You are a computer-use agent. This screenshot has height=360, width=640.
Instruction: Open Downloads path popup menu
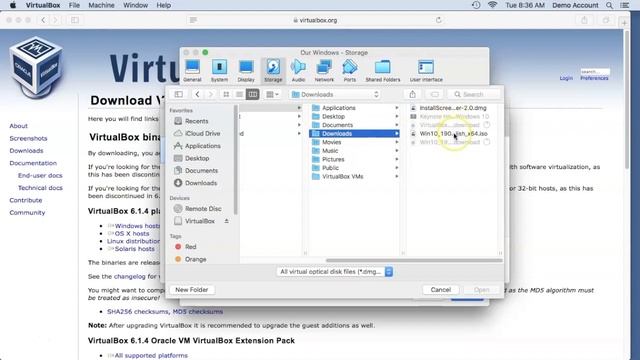point(335,94)
